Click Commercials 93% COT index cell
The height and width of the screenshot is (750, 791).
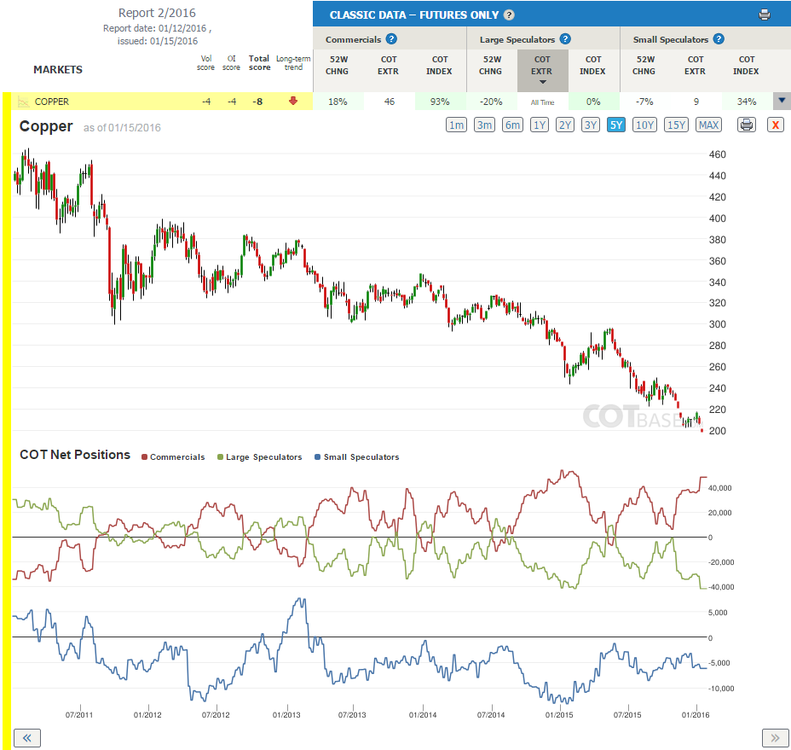tap(440, 101)
